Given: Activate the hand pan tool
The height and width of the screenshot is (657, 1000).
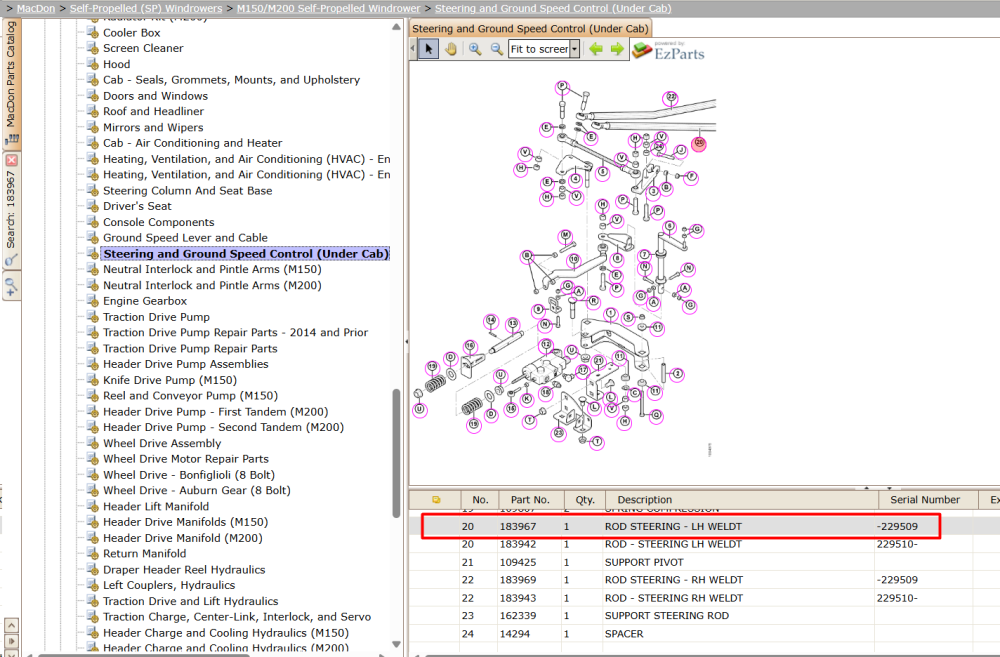Looking at the screenshot, I should coord(451,49).
